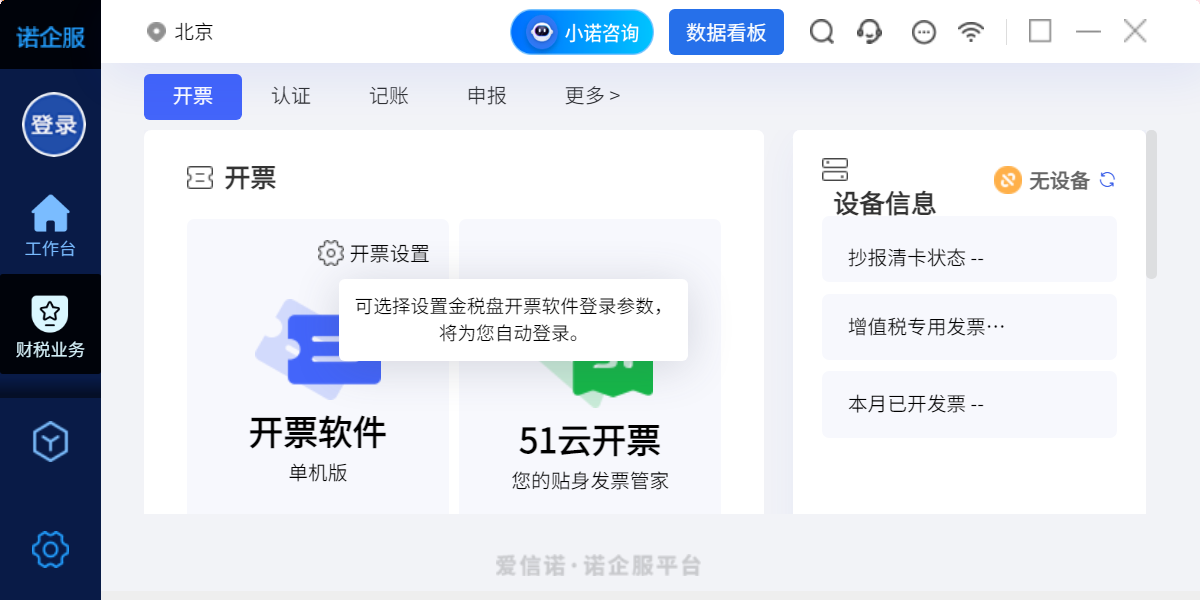
Task: Refresh device status next to 无设备
Action: [x=1106, y=180]
